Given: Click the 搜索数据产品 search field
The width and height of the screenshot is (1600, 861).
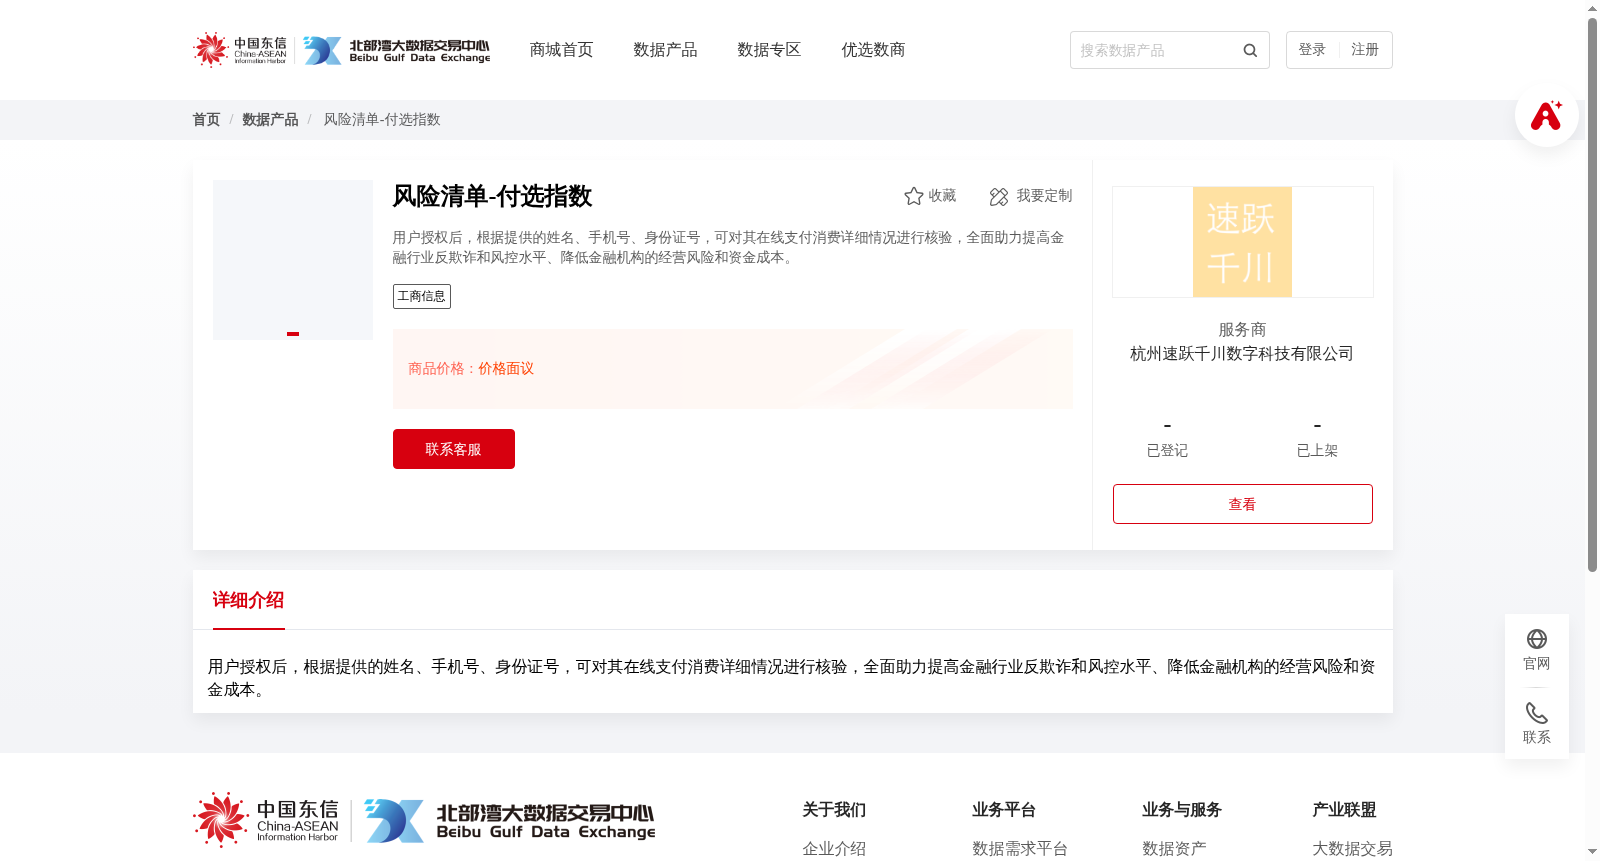Looking at the screenshot, I should pos(1169,50).
